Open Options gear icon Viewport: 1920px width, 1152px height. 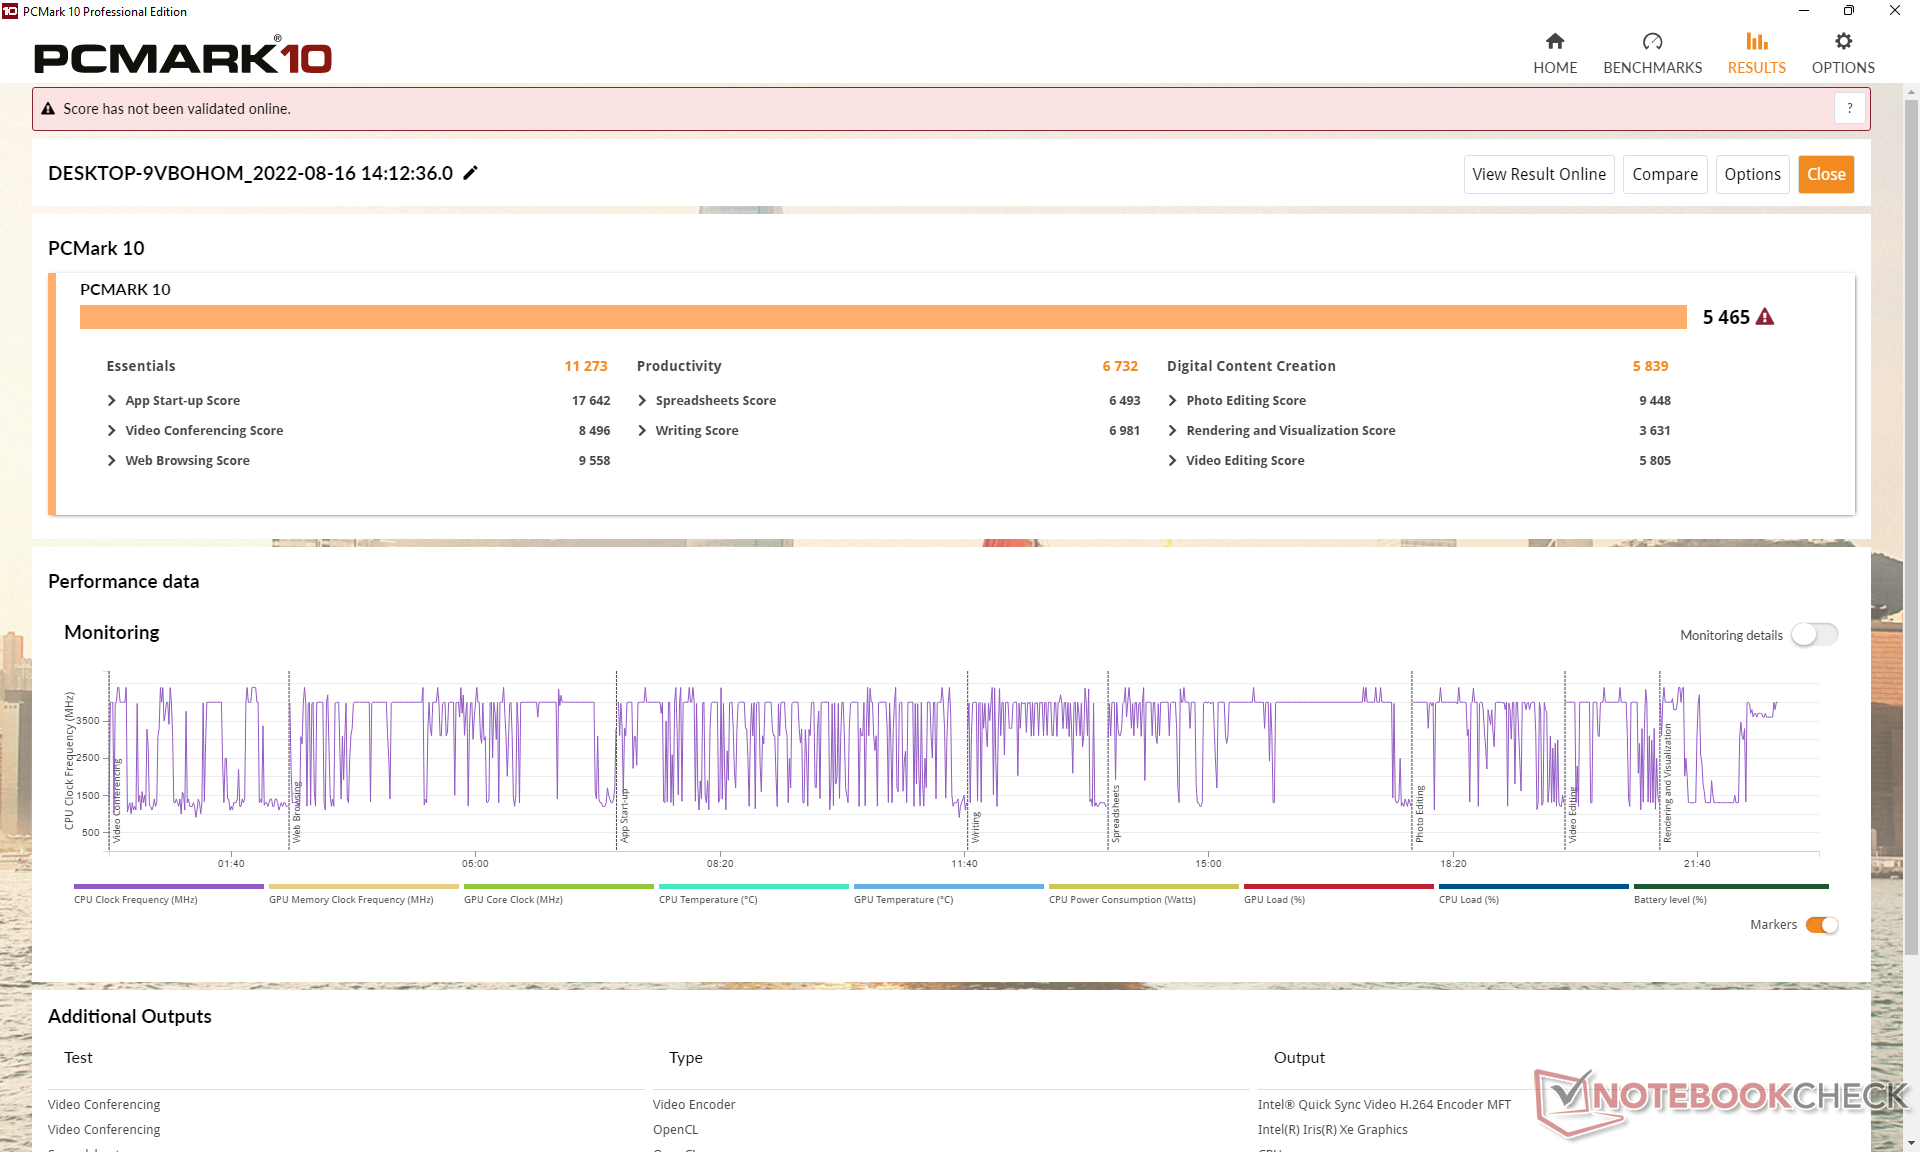(1843, 41)
